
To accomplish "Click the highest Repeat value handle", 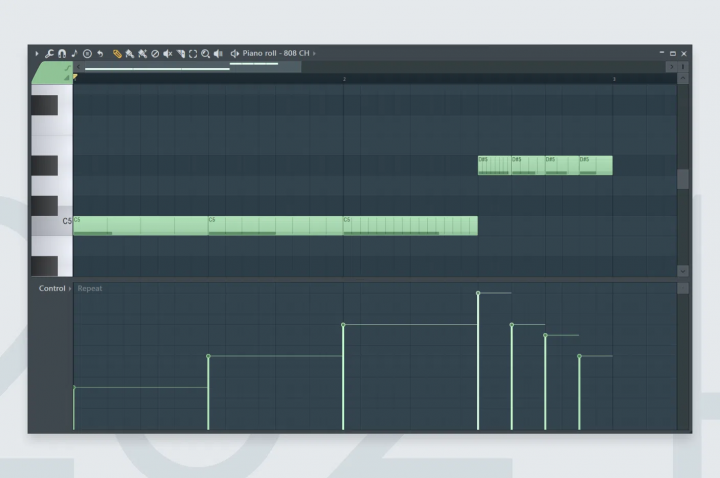I will pos(478,293).
